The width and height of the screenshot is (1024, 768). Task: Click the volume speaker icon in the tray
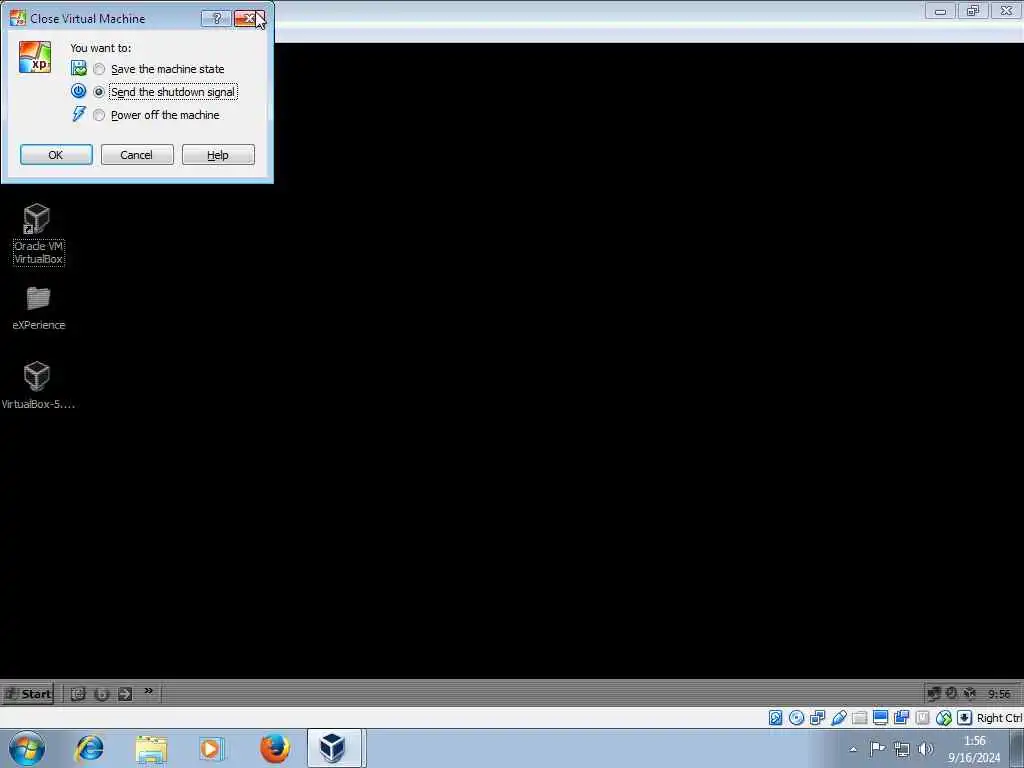pyautogui.click(x=925, y=749)
